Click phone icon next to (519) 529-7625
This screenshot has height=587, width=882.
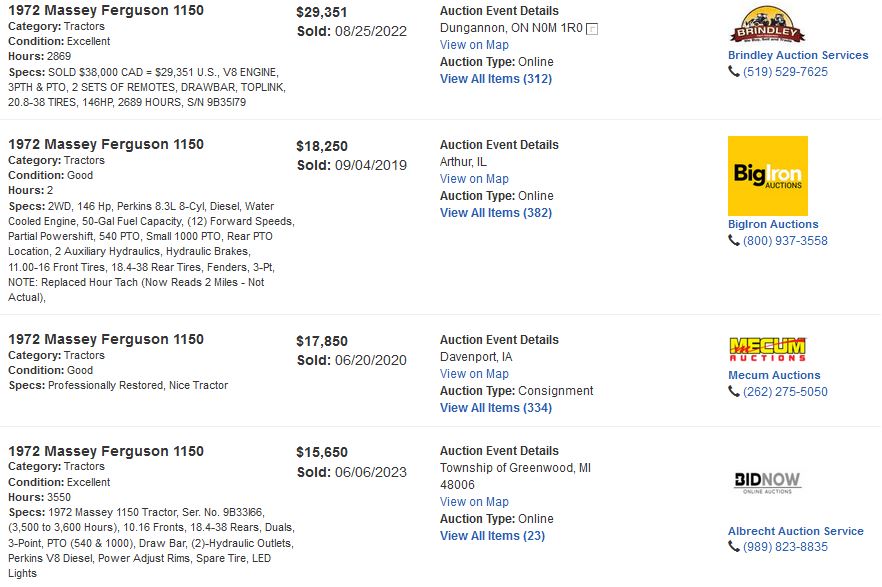(734, 71)
